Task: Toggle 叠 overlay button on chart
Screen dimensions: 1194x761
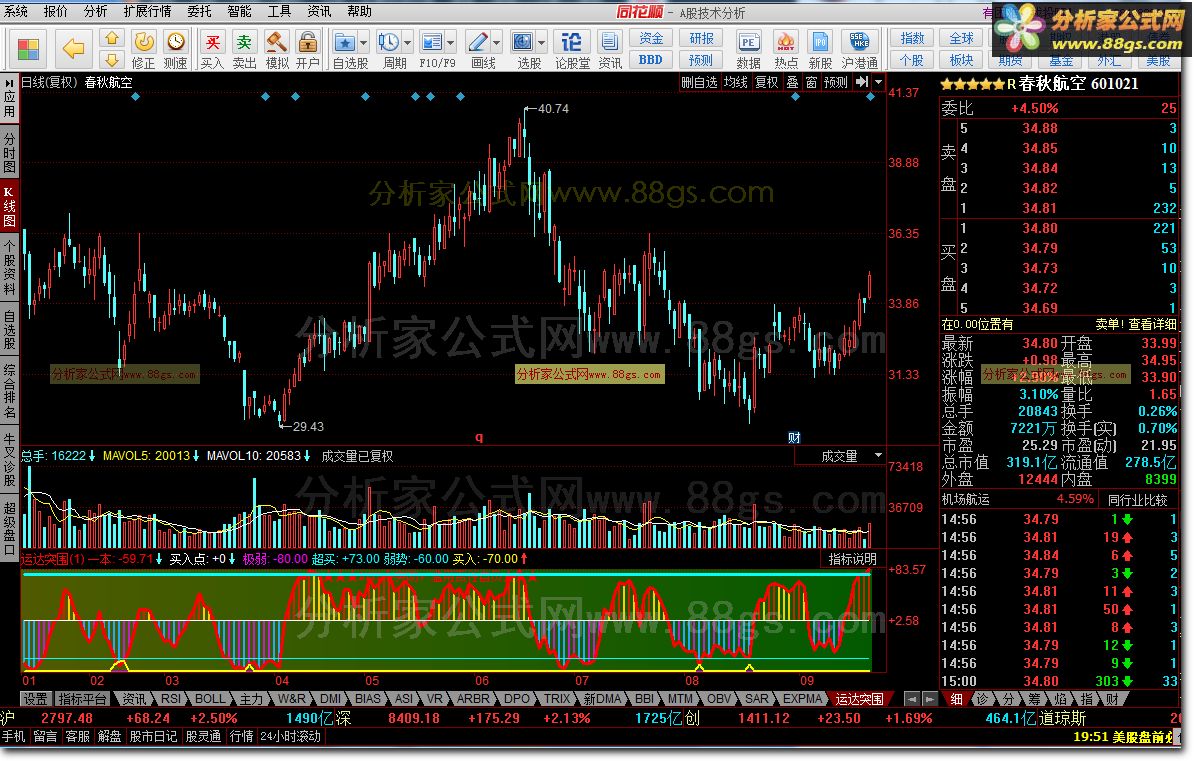Action: pyautogui.click(x=793, y=82)
